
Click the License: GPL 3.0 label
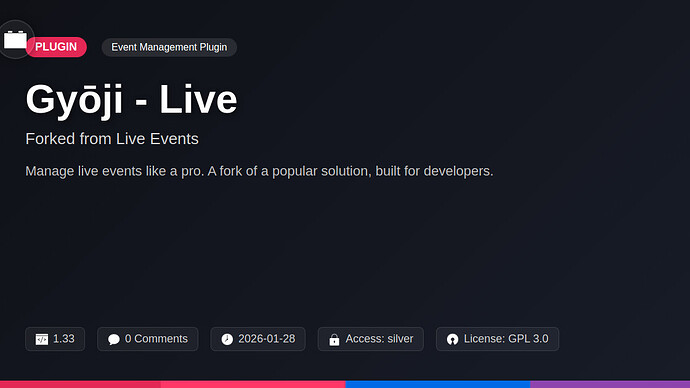click(x=506, y=339)
